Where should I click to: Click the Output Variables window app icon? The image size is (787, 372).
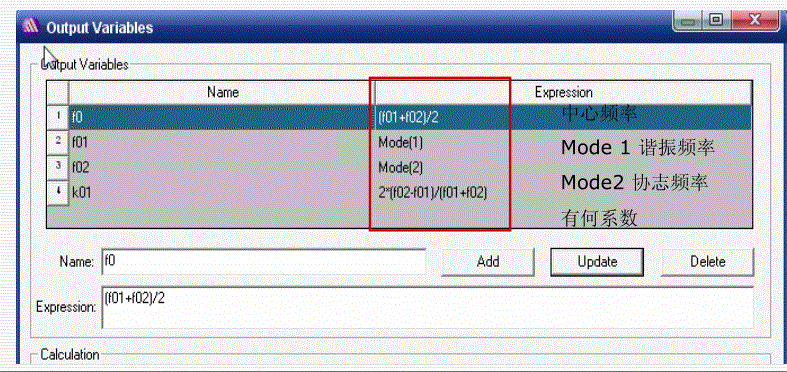tap(32, 28)
